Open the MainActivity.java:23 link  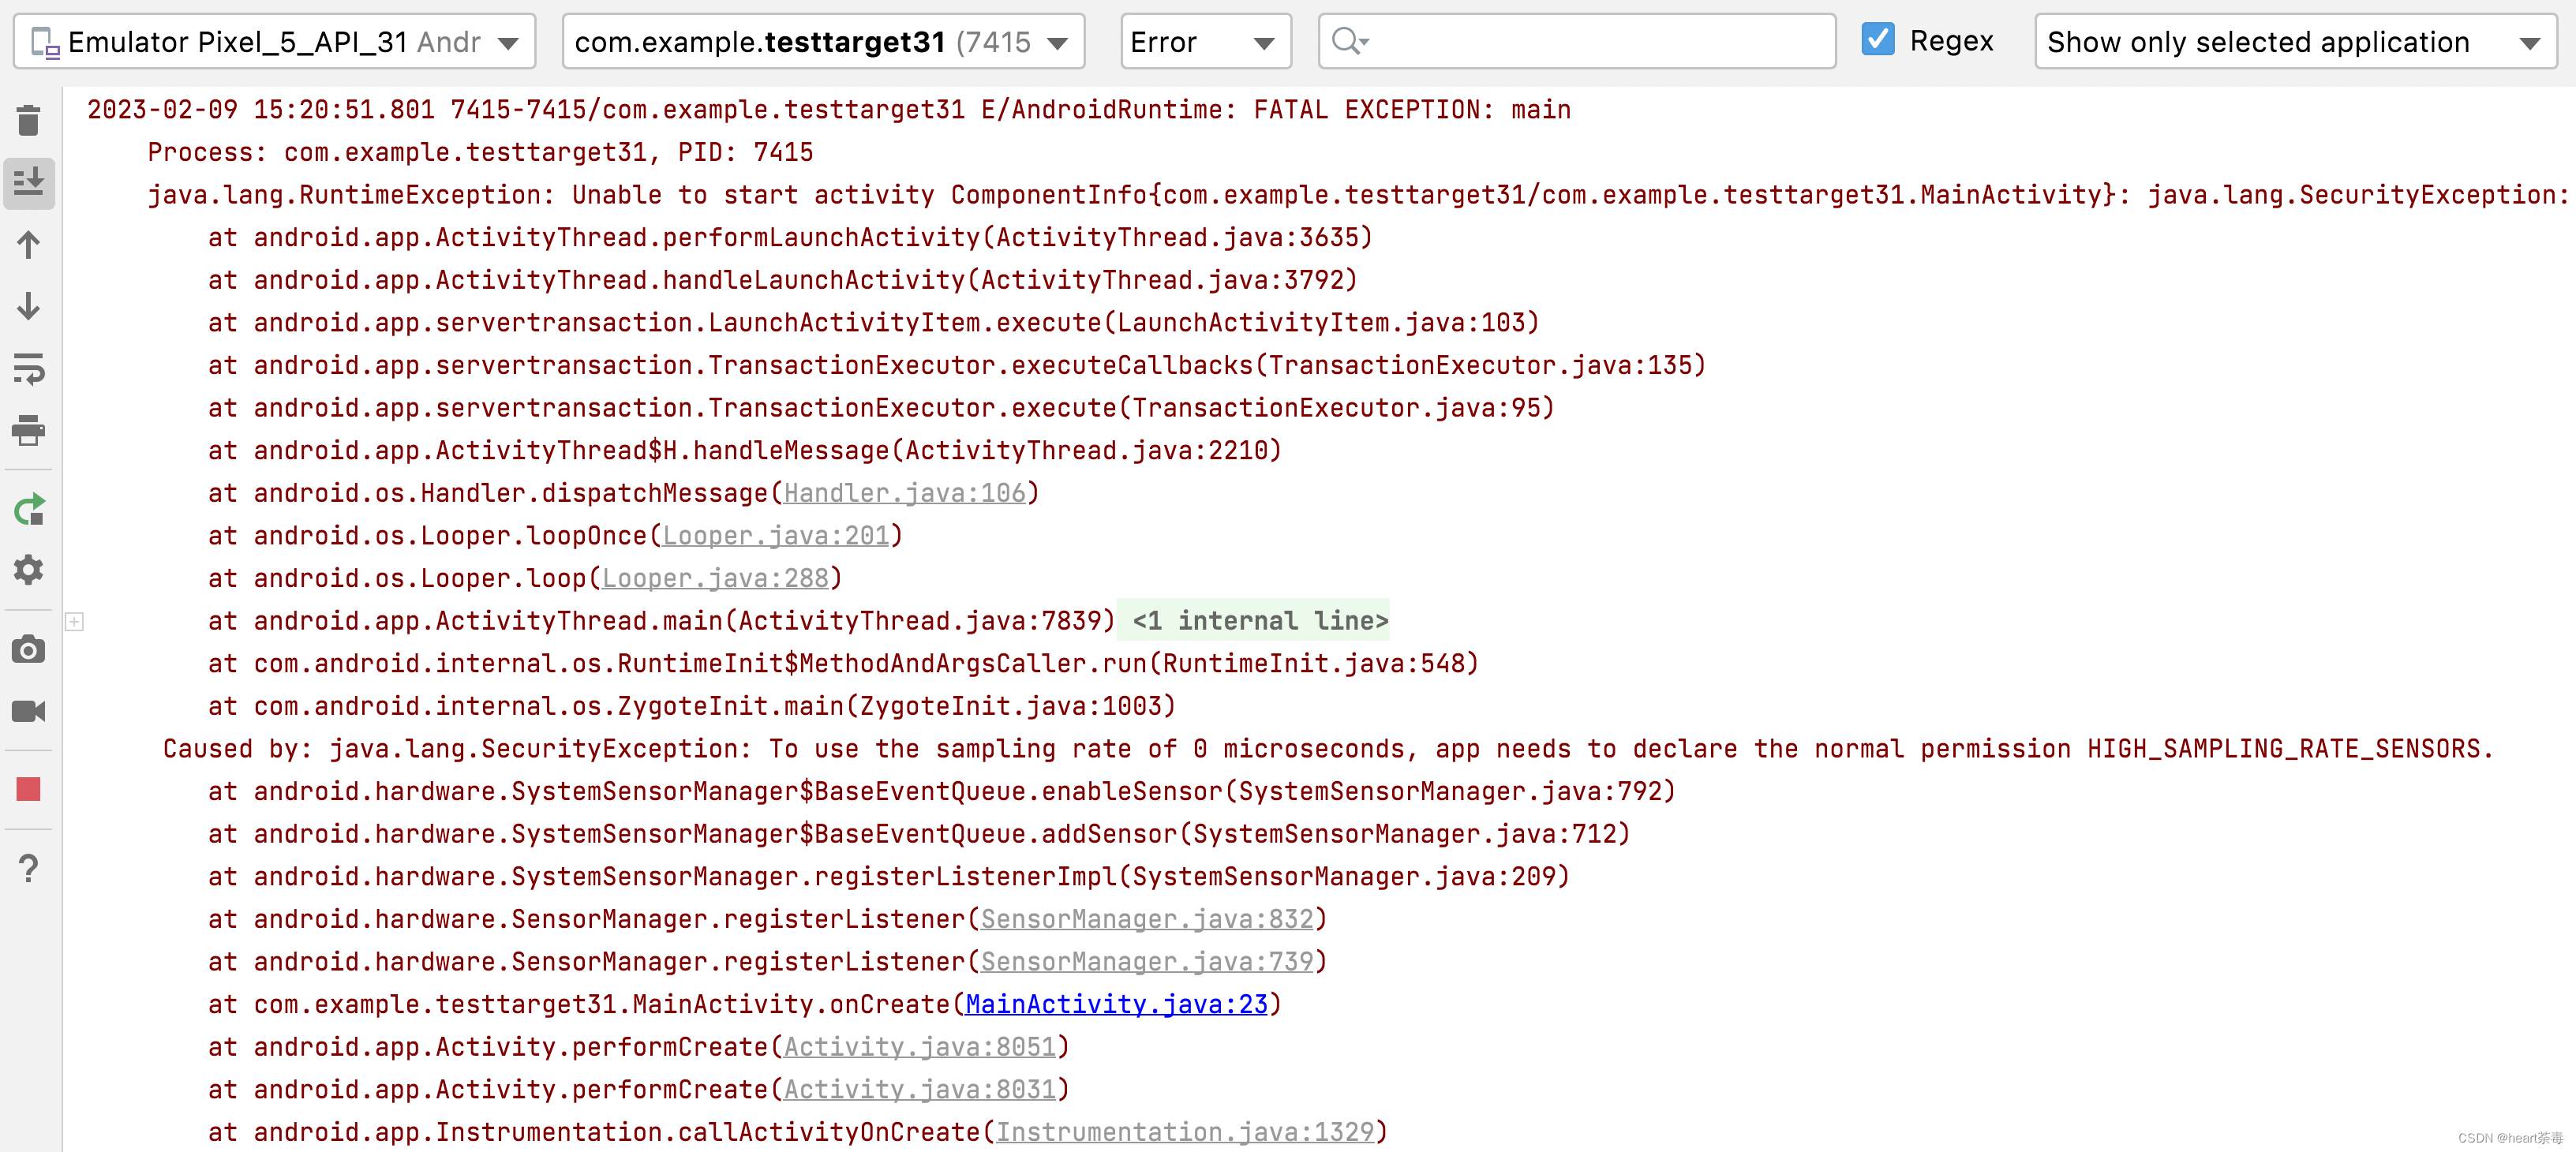tap(1116, 1004)
